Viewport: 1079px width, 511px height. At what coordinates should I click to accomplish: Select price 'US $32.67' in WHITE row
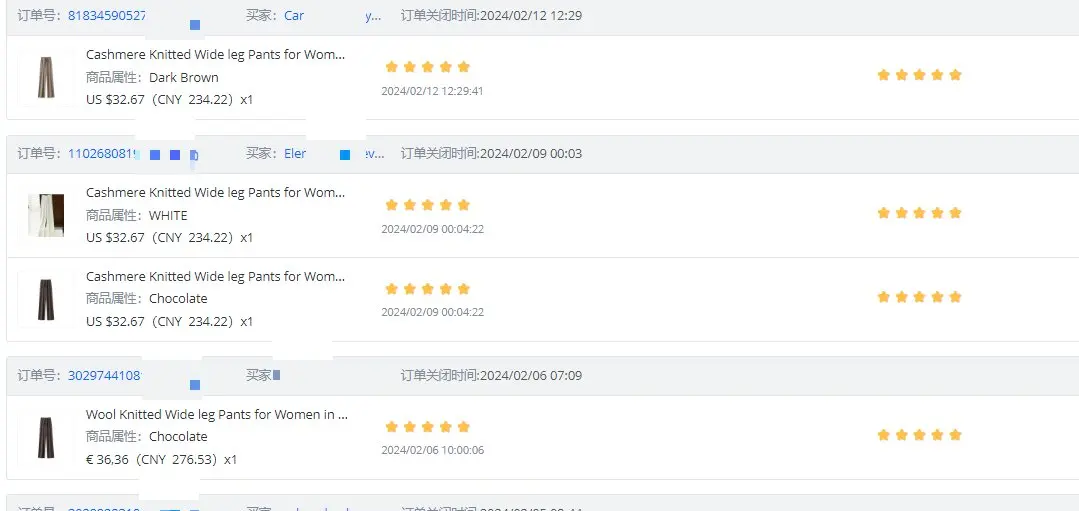tap(115, 238)
